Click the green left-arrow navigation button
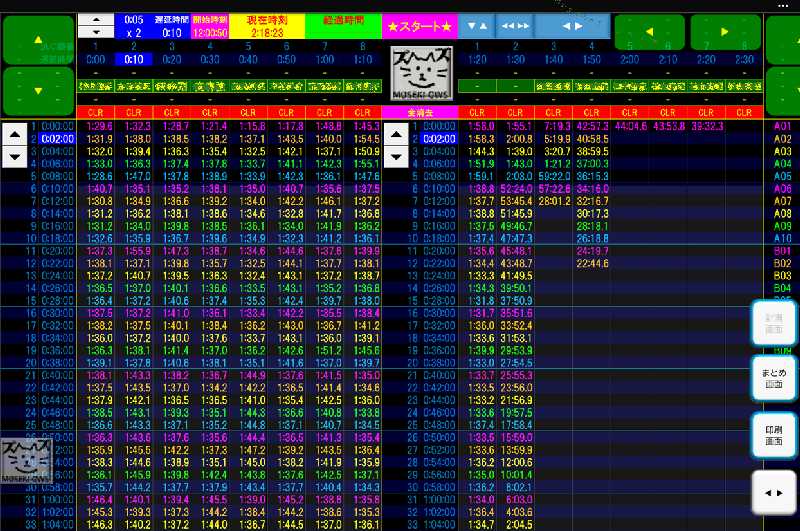This screenshot has width=800, height=531. point(648,32)
